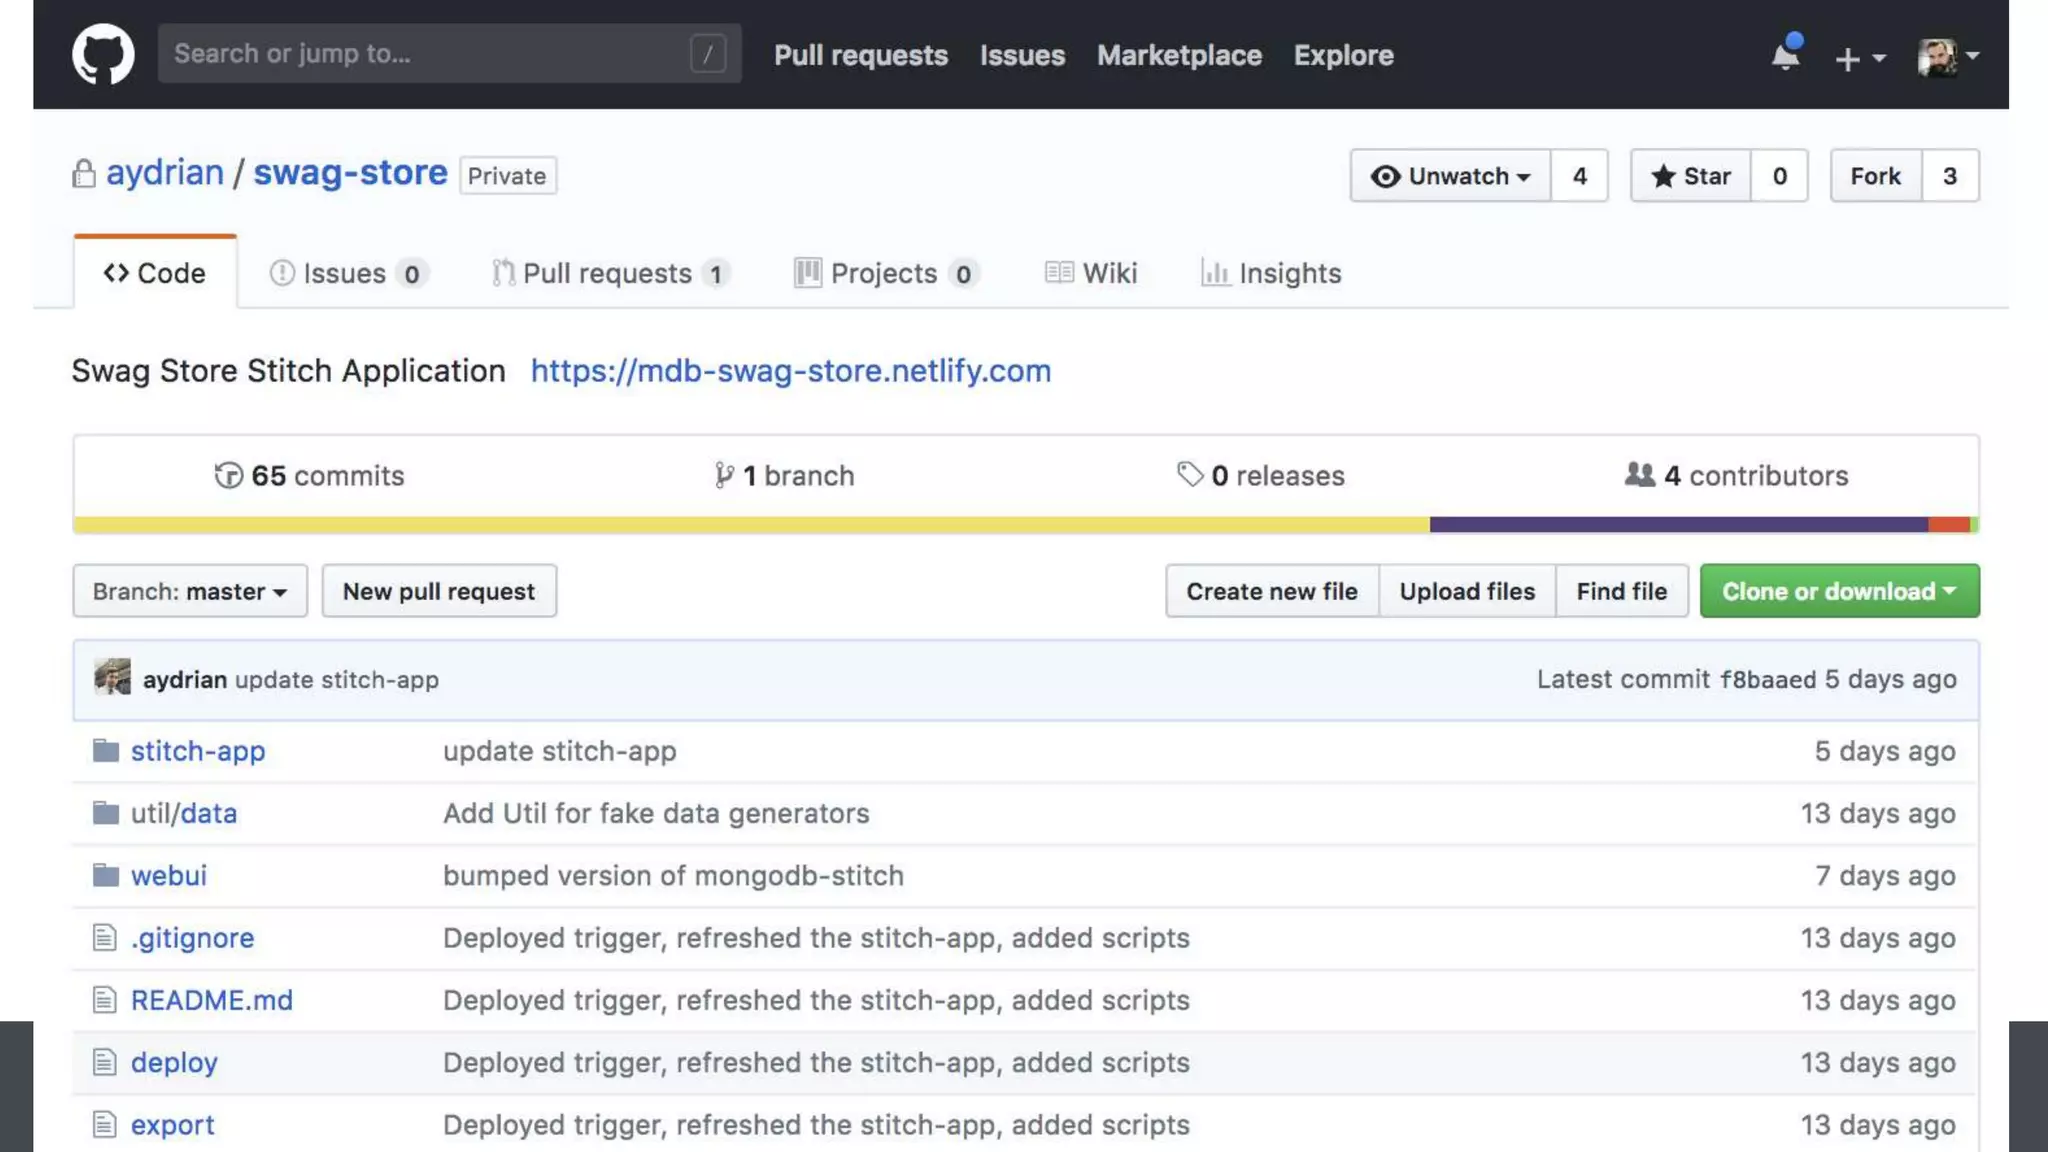View the 4 contributors
The width and height of the screenshot is (2048, 1152).
pos(1736,476)
